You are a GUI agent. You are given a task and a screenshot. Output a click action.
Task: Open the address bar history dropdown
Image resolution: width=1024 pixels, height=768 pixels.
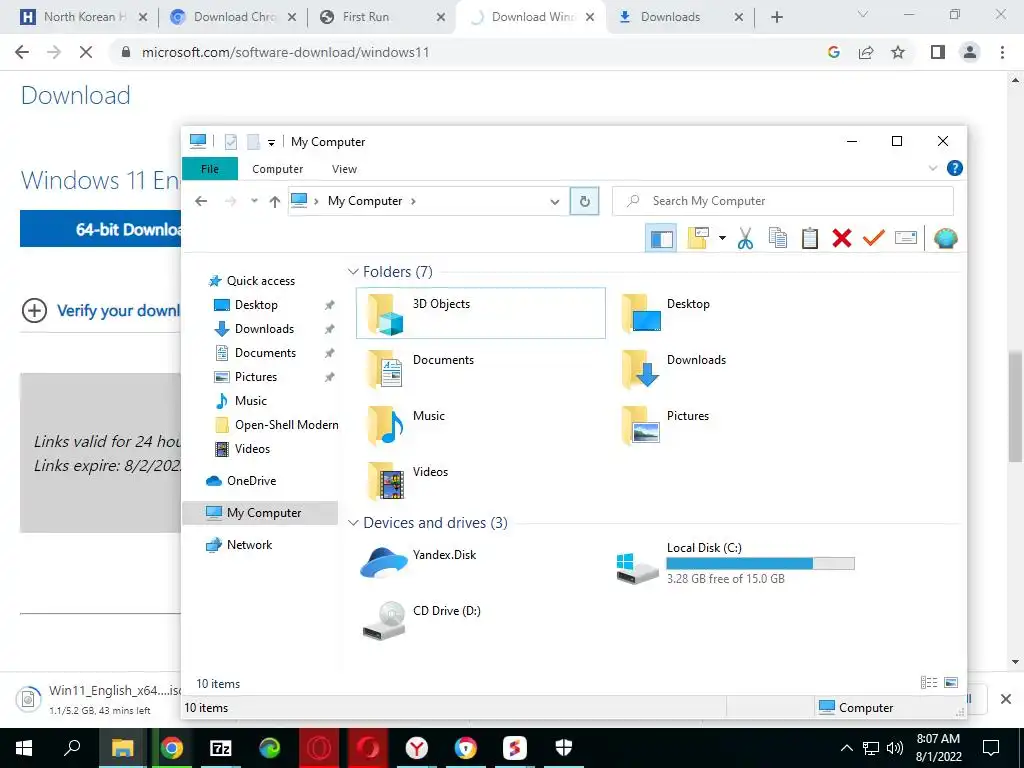554,202
